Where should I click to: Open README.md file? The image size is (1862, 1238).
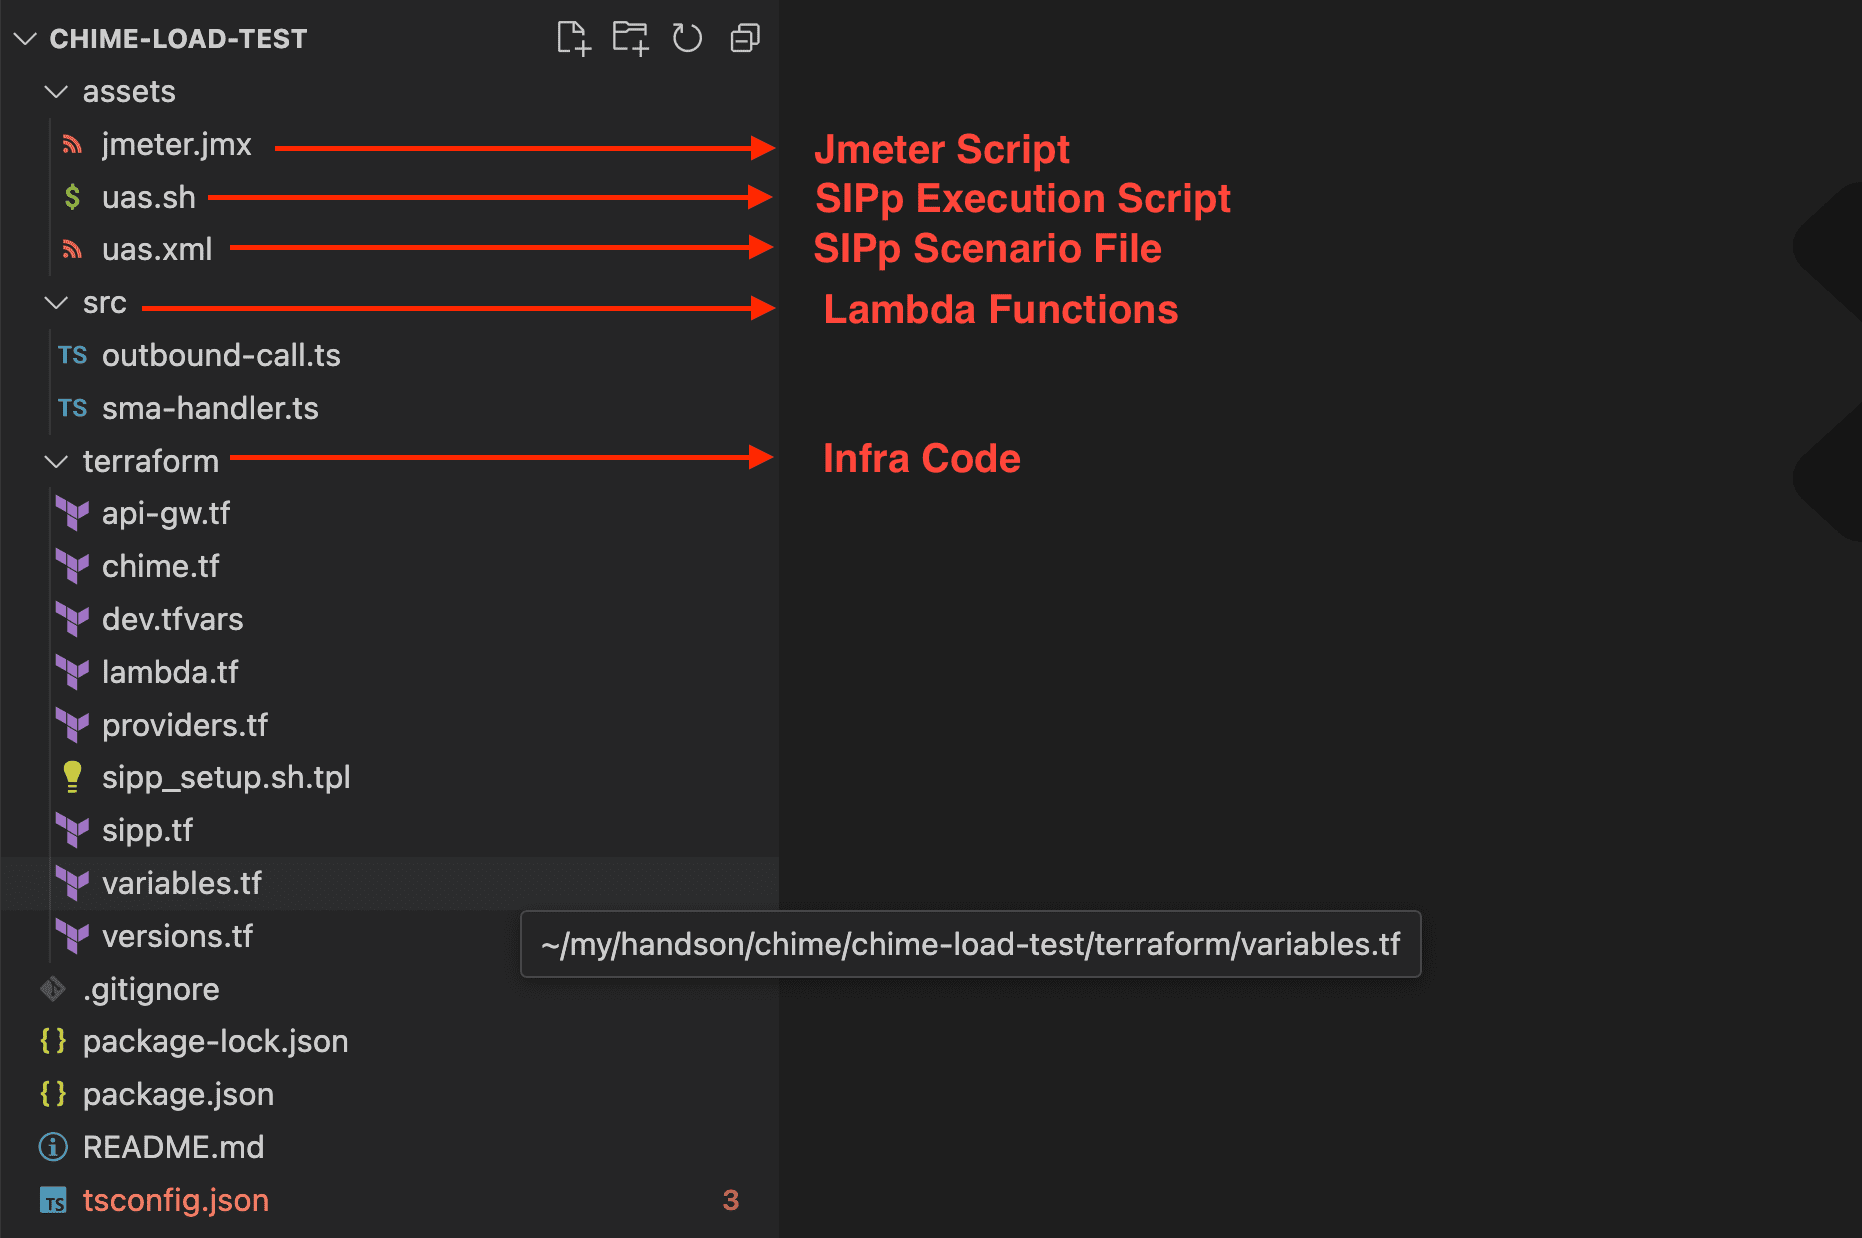(174, 1148)
